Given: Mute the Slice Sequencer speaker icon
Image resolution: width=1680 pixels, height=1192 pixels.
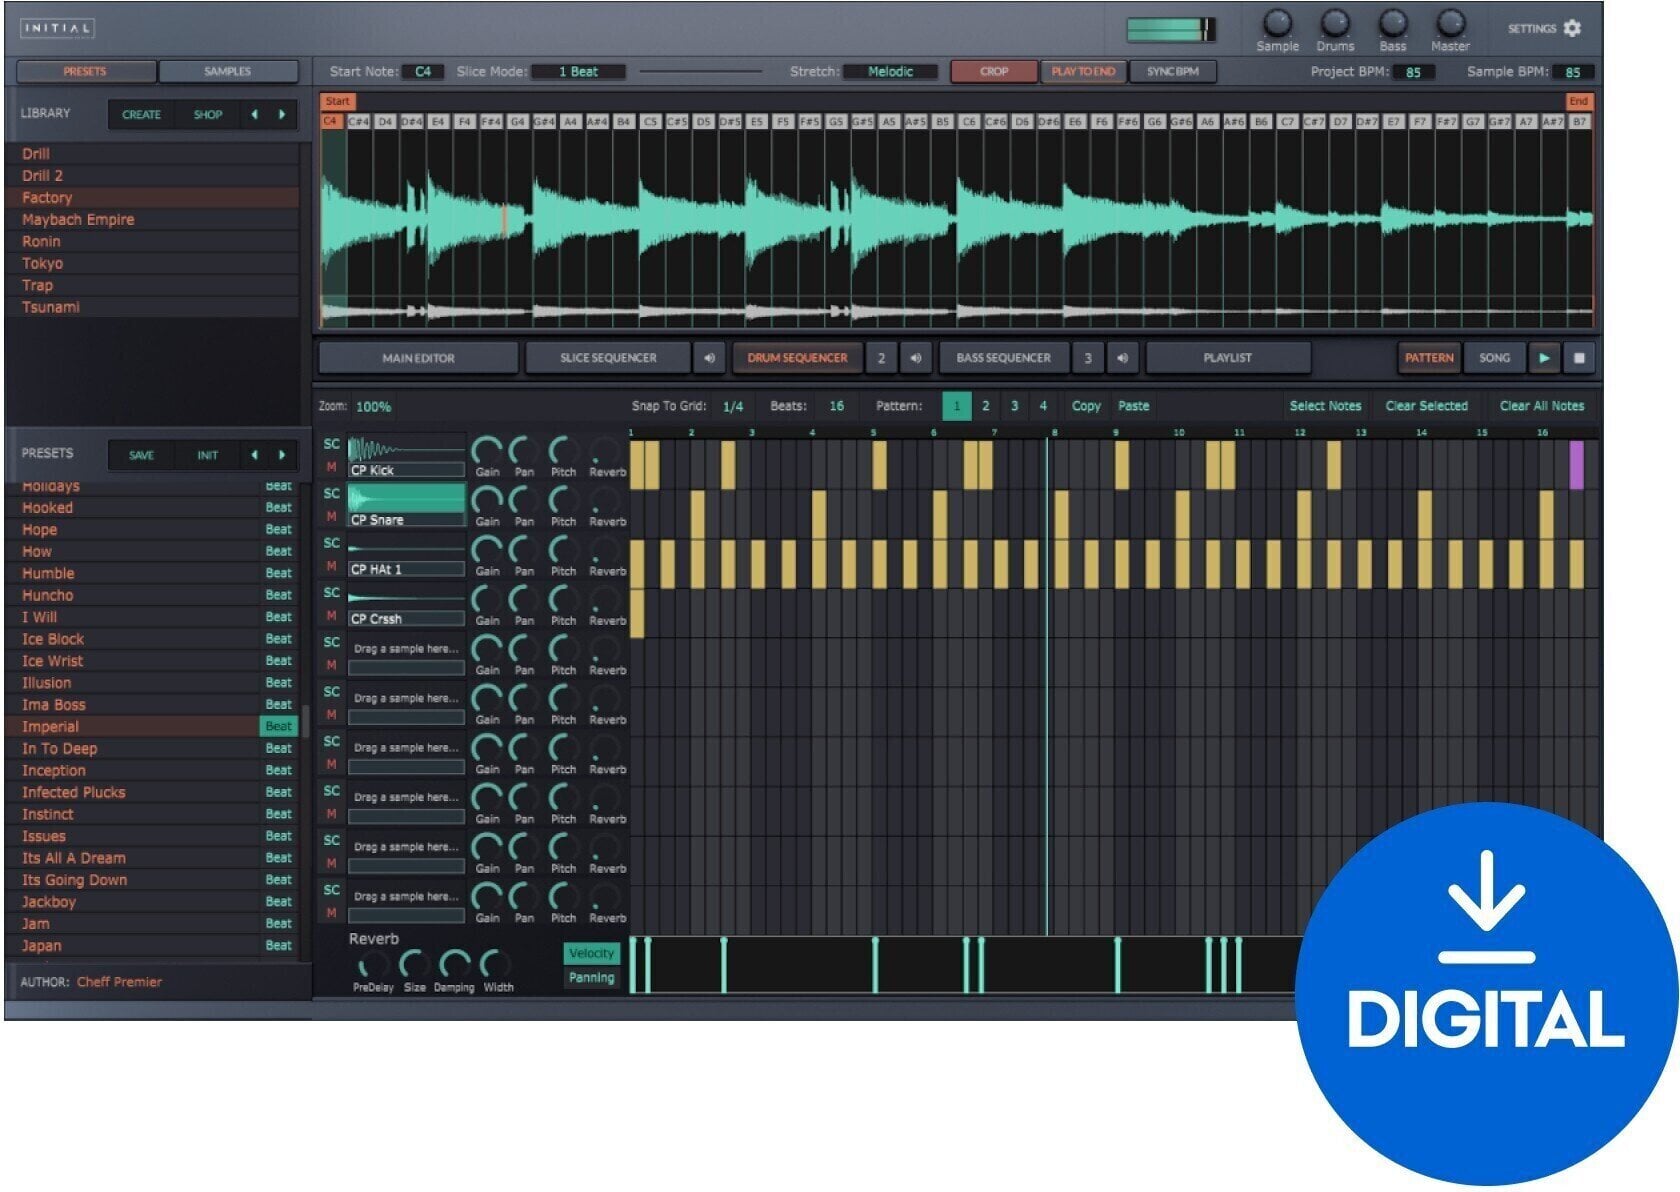Looking at the screenshot, I should (709, 357).
